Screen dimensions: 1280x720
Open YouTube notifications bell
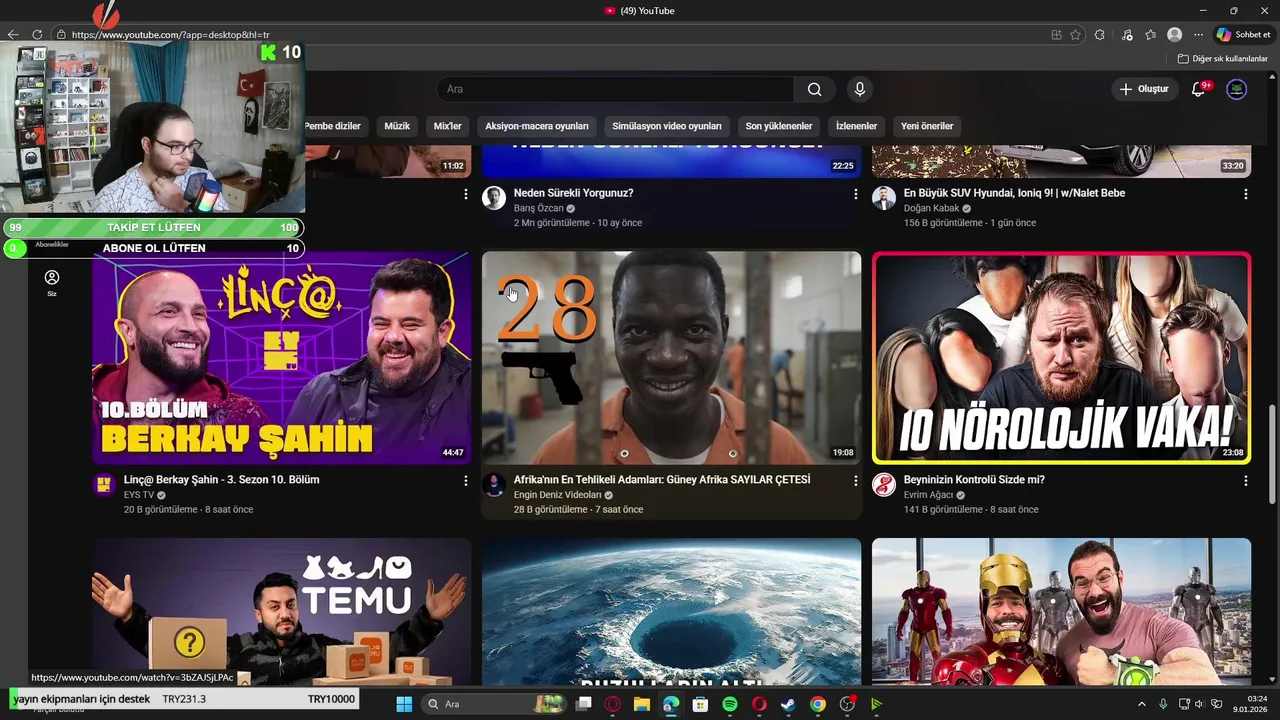[1198, 89]
